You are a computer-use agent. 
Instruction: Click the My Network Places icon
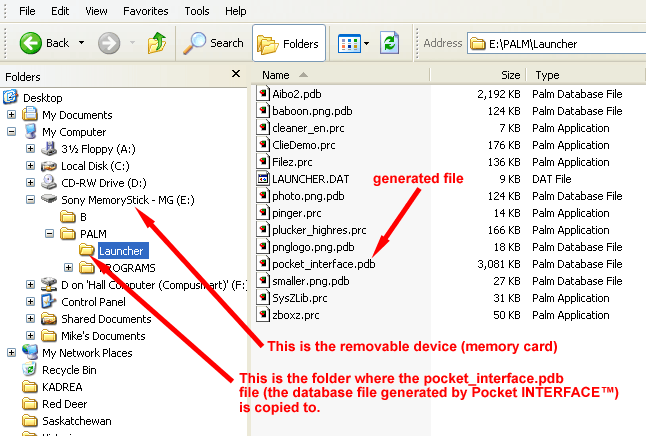pos(30,352)
